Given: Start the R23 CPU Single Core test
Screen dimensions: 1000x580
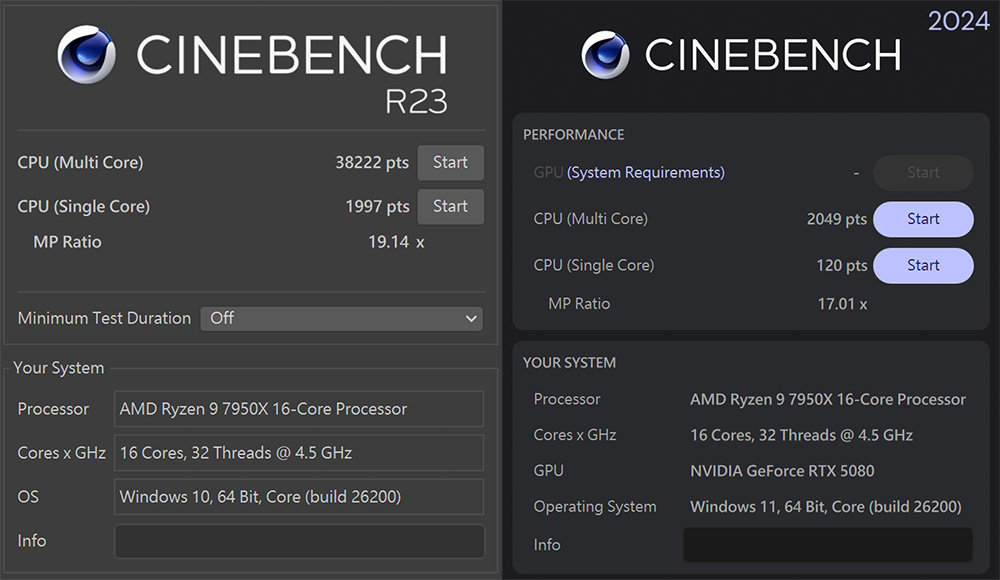Looking at the screenshot, I should click(450, 207).
